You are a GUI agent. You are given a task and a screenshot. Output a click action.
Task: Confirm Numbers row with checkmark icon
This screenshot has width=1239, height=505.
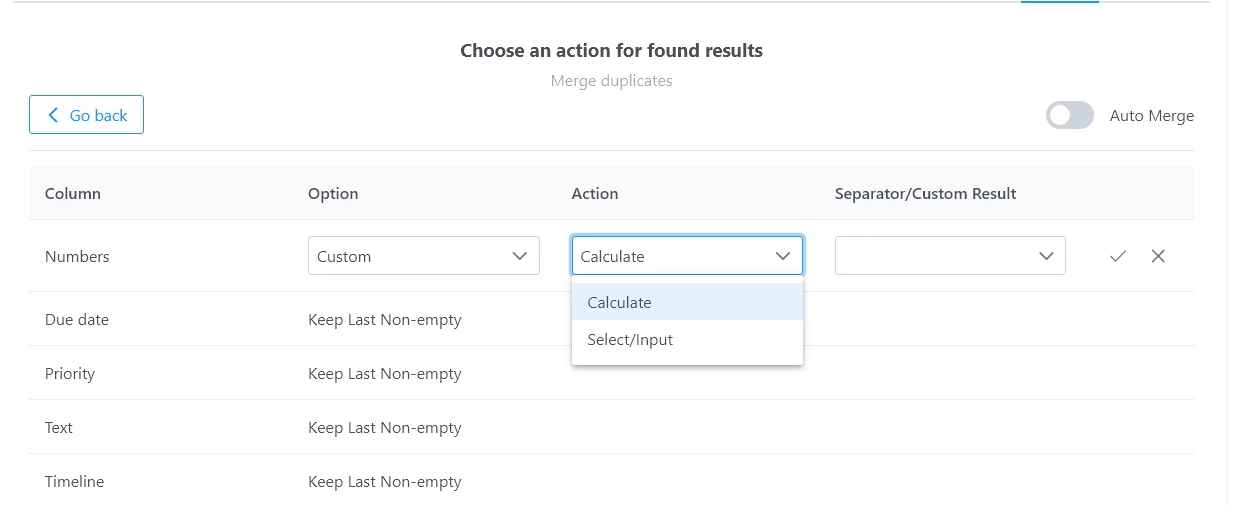(1118, 256)
